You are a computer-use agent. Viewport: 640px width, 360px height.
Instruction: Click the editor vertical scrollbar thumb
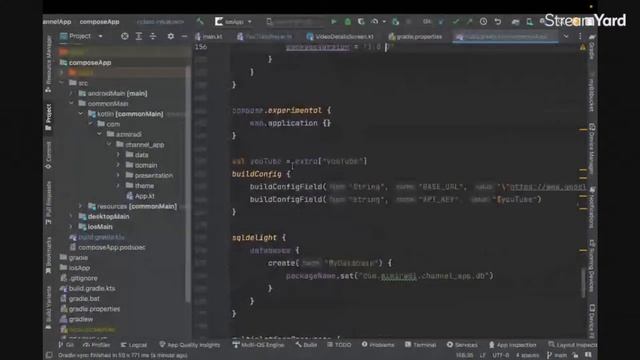584,282
